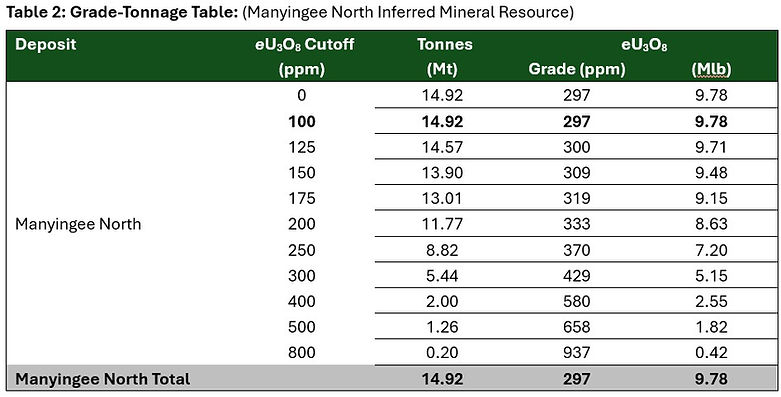Image resolution: width=781 pixels, height=397 pixels.
Task: Click the '(Mt)' unit label in header
Action: point(442,70)
